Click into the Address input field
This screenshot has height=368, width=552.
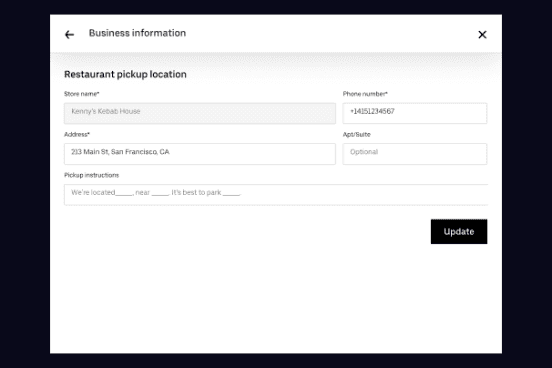coord(200,154)
